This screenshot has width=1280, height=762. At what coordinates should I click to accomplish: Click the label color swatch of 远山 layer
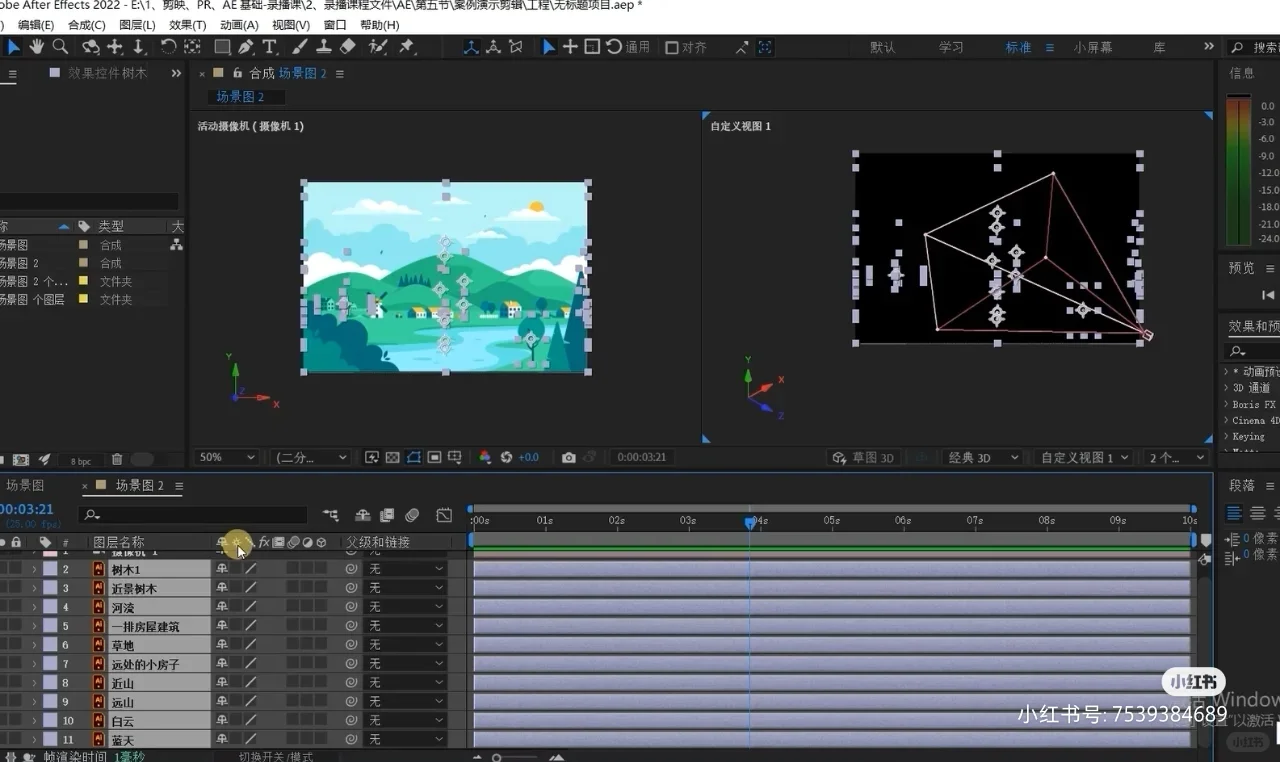click(50, 702)
